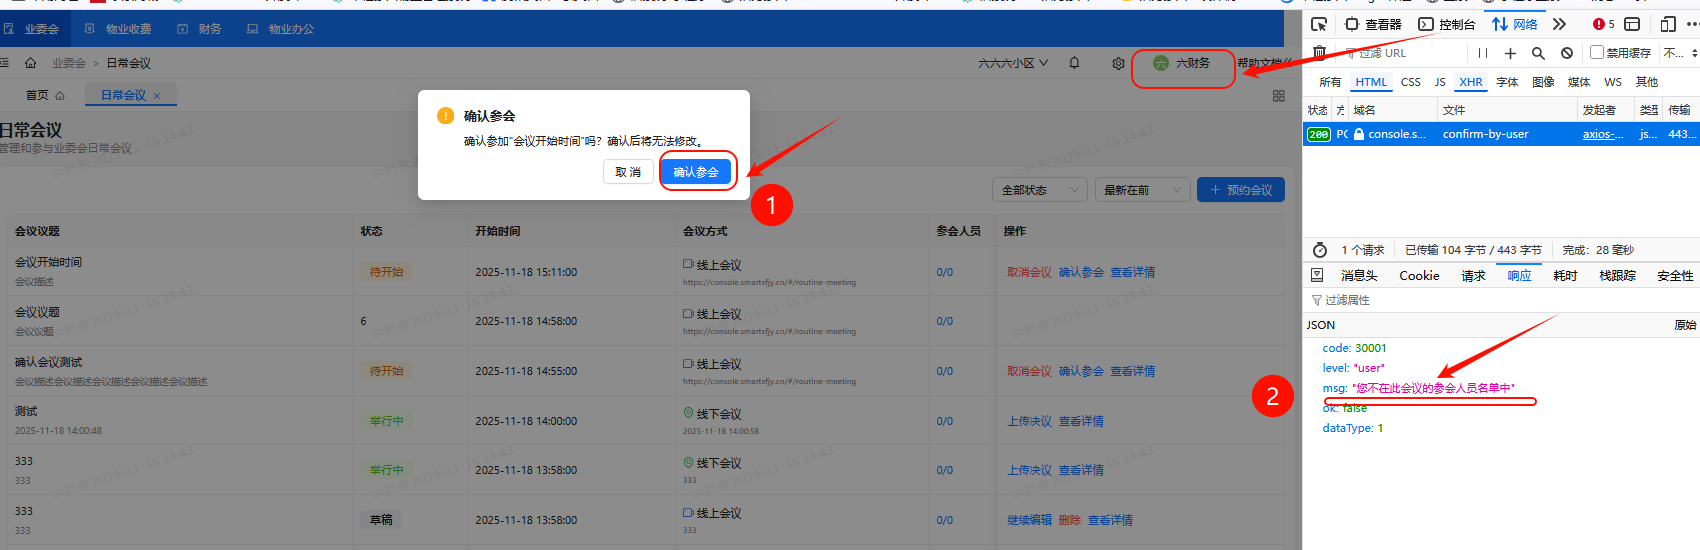Viewport: 1700px width, 550px height.
Task: Click the 确认参会 button in the dialog
Action: pyautogui.click(x=696, y=172)
